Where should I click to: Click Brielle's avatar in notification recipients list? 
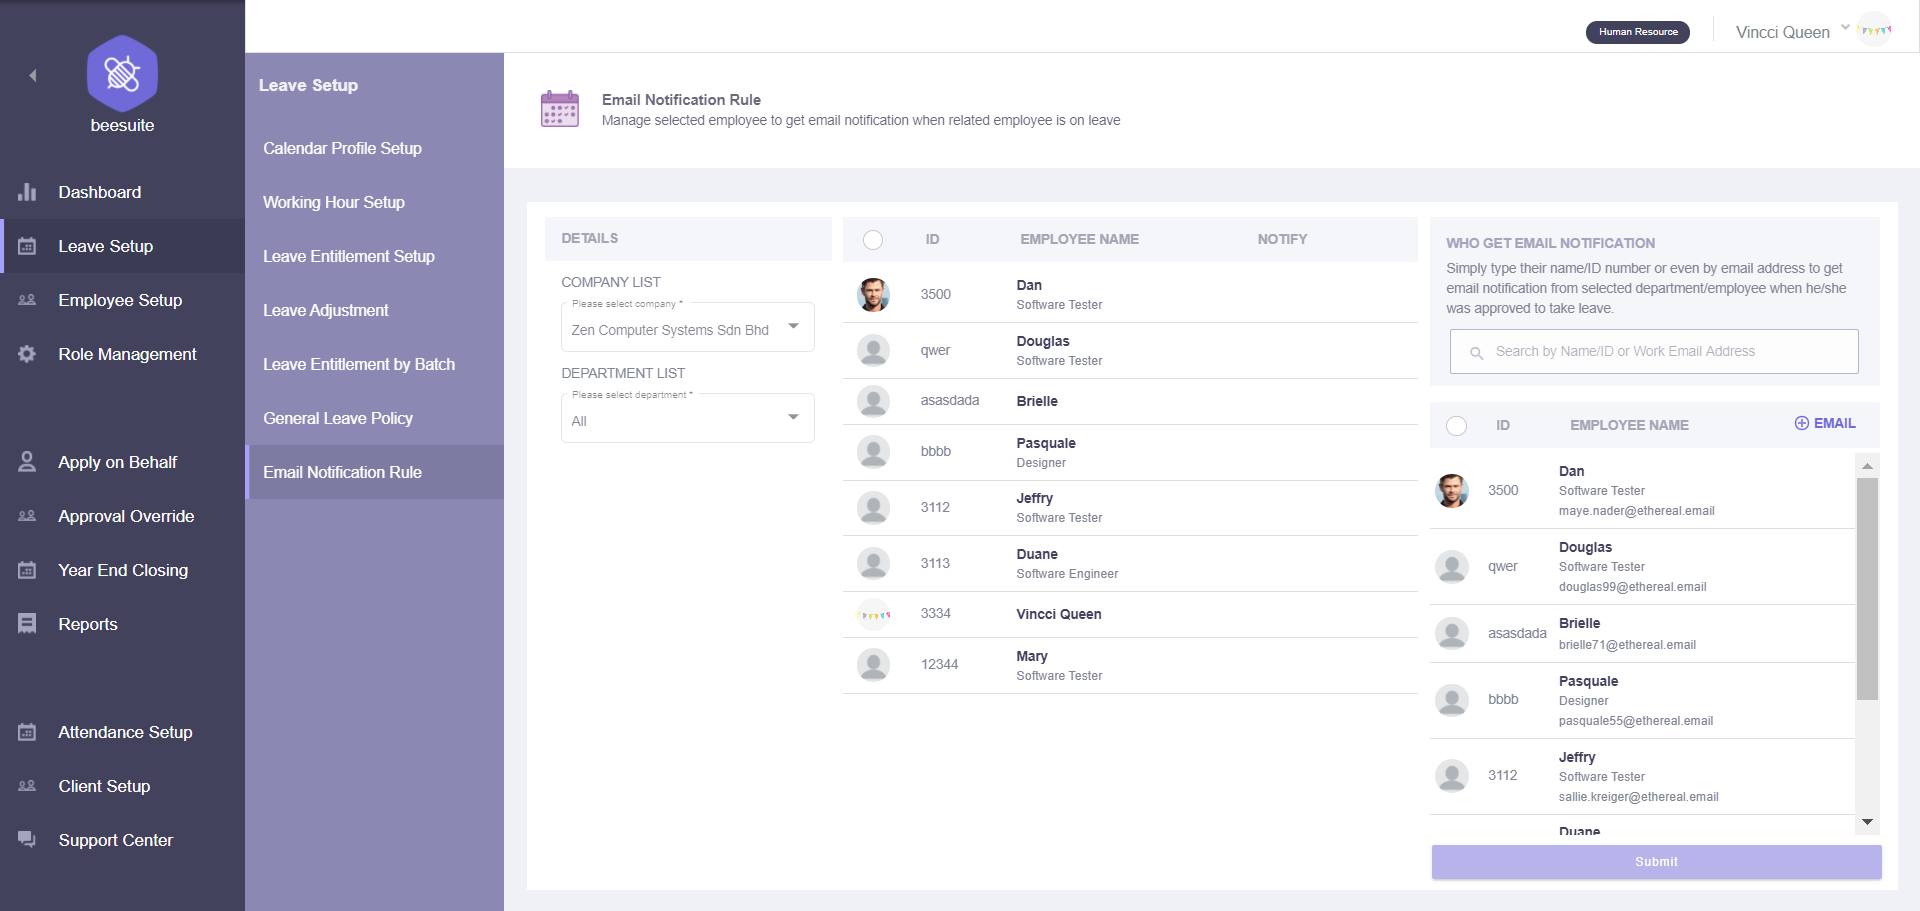pos(1452,633)
